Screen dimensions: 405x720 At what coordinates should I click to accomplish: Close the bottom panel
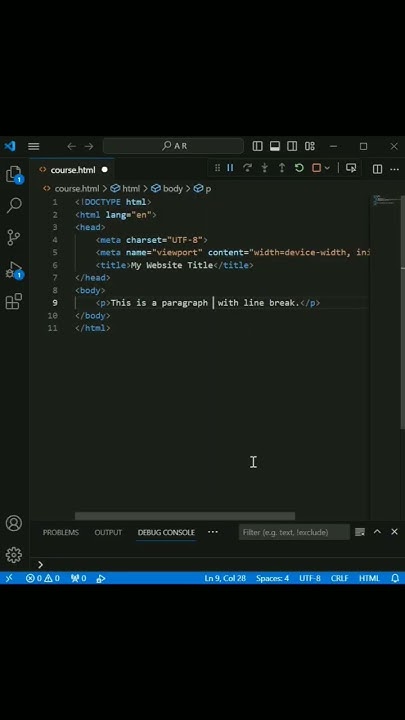point(394,532)
